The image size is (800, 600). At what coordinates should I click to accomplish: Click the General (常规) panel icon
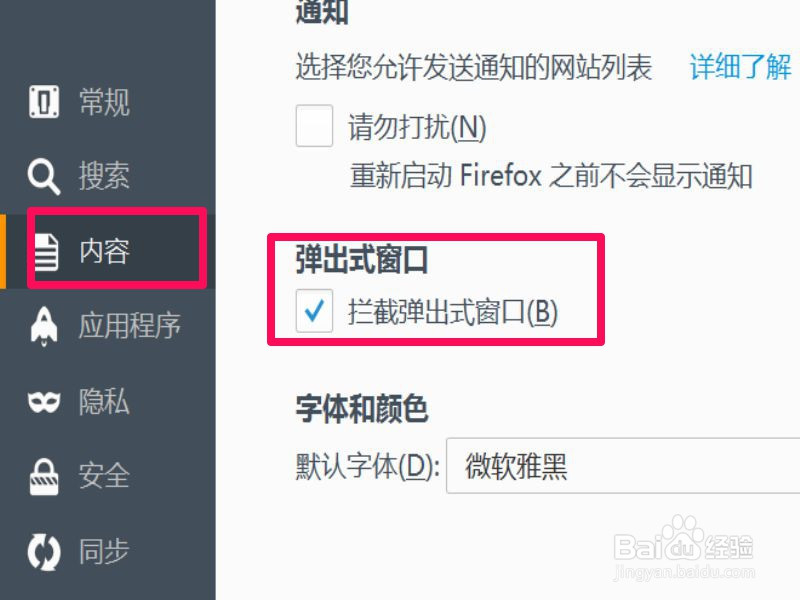[44, 102]
